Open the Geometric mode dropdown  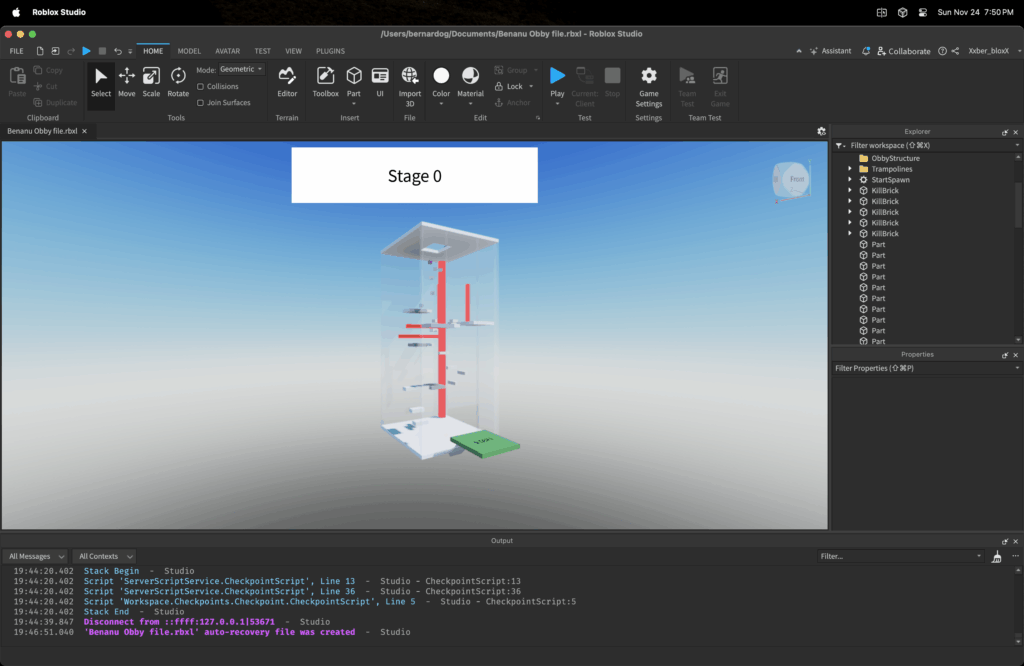click(241, 70)
